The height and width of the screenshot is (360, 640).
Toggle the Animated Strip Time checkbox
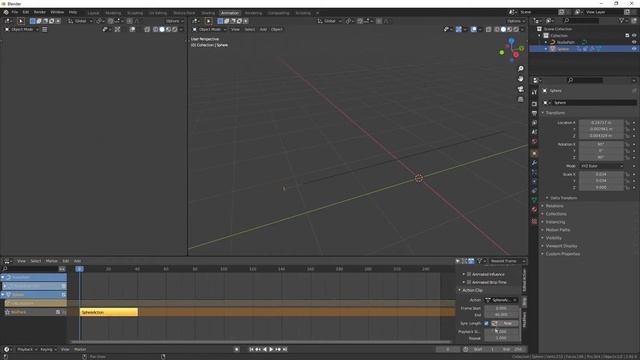(x=469, y=282)
